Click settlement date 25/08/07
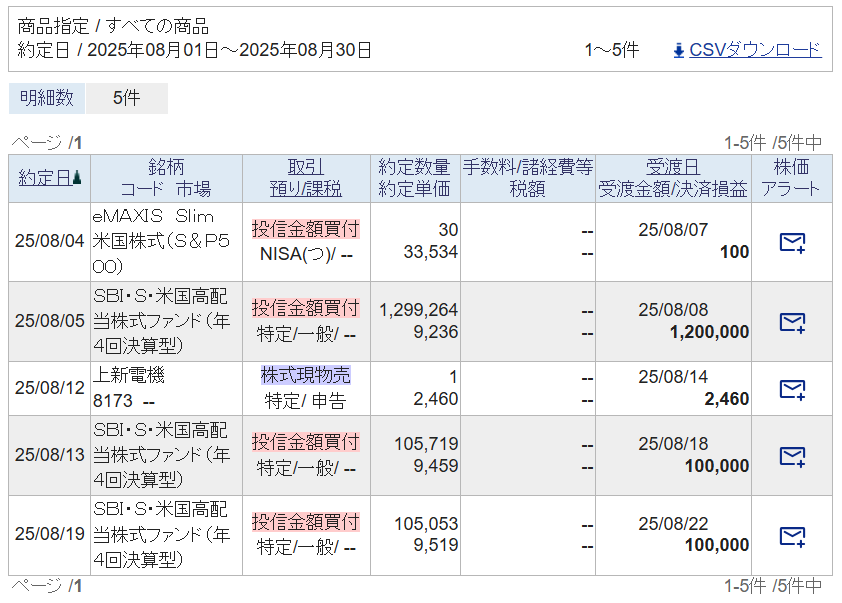 673,230
